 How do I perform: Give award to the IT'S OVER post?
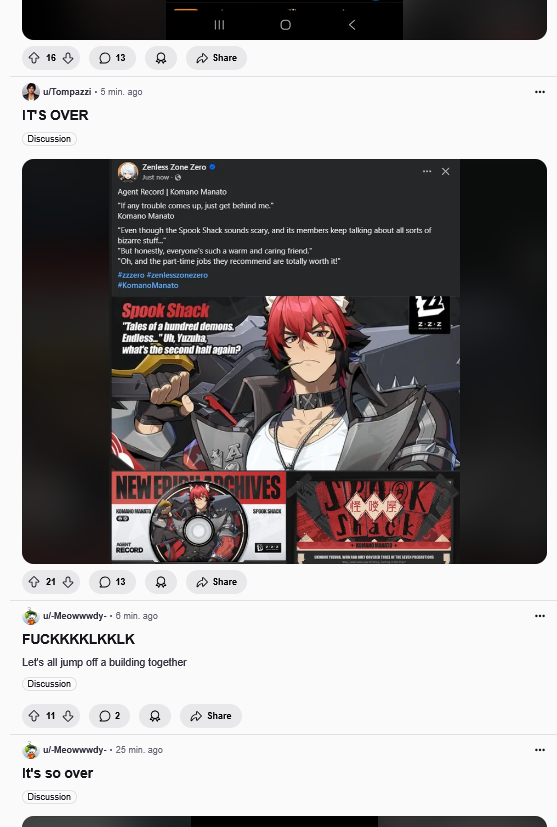pos(161,582)
